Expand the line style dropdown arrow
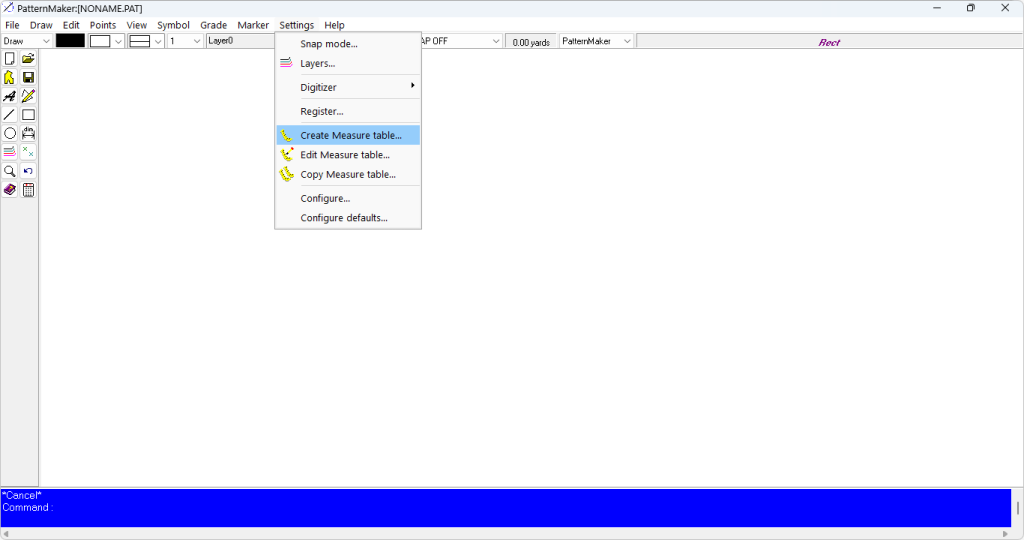This screenshot has width=1024, height=540. 158,41
